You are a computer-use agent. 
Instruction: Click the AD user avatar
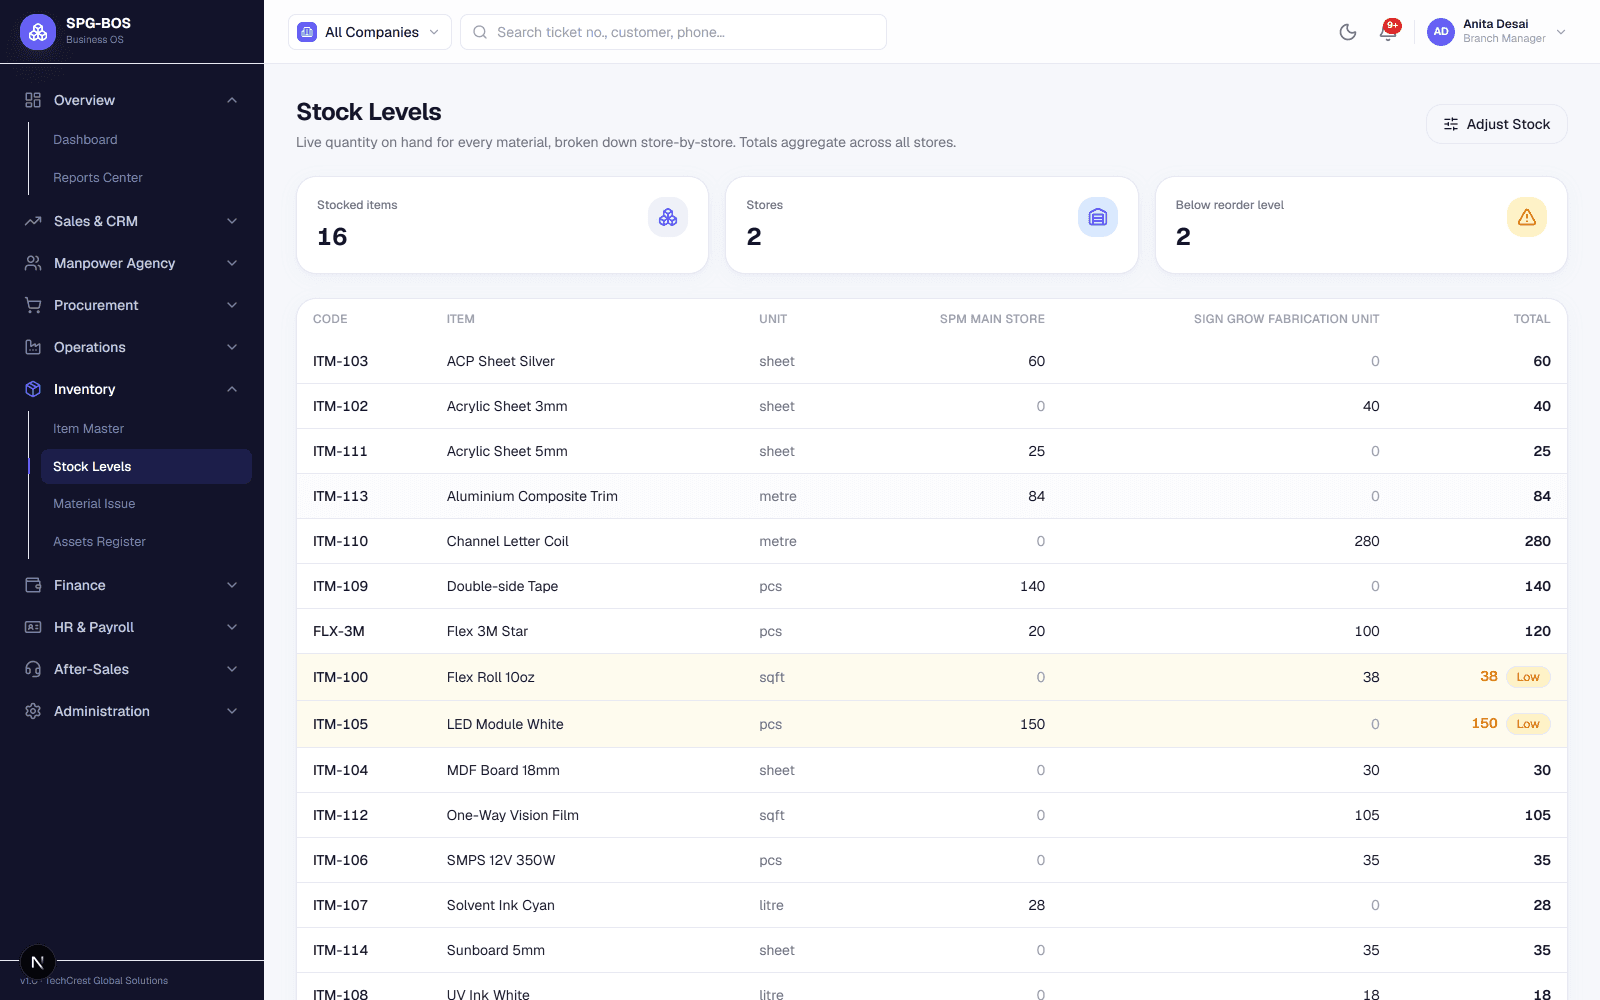pyautogui.click(x=1441, y=32)
